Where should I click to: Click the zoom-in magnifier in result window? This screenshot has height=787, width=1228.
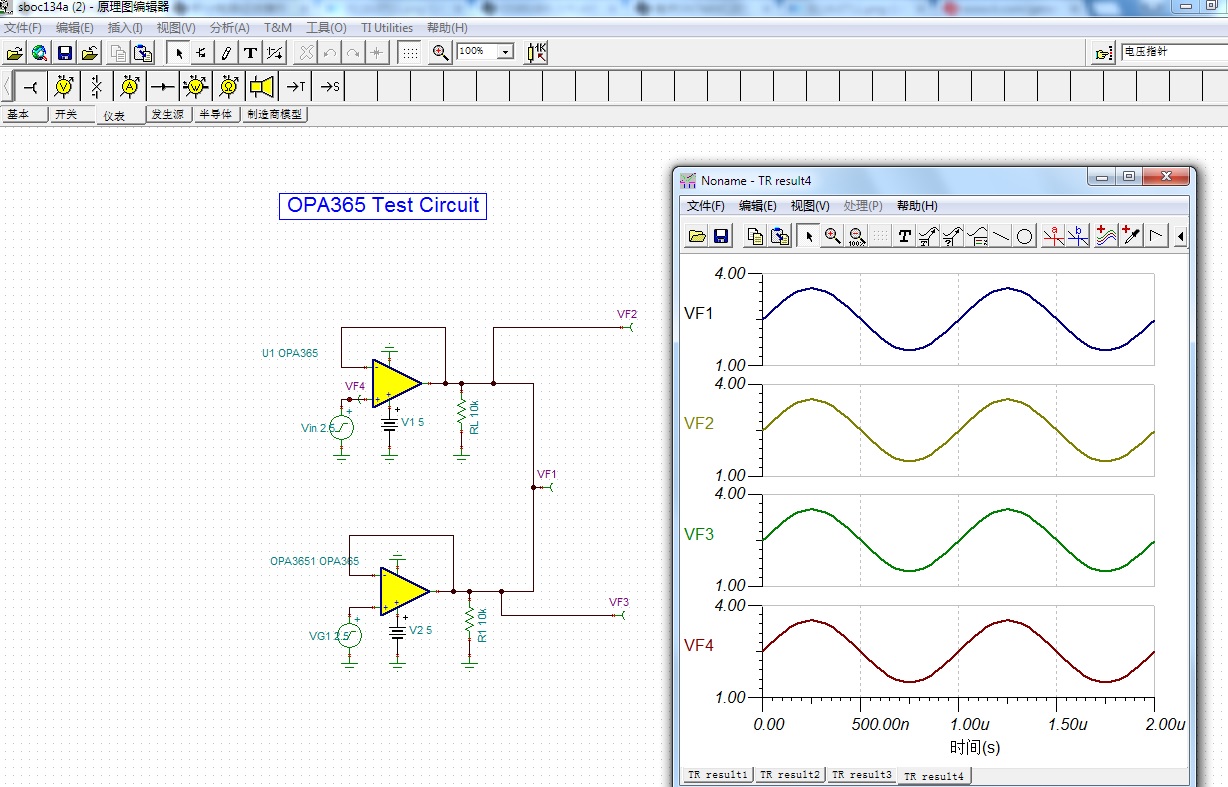[832, 236]
